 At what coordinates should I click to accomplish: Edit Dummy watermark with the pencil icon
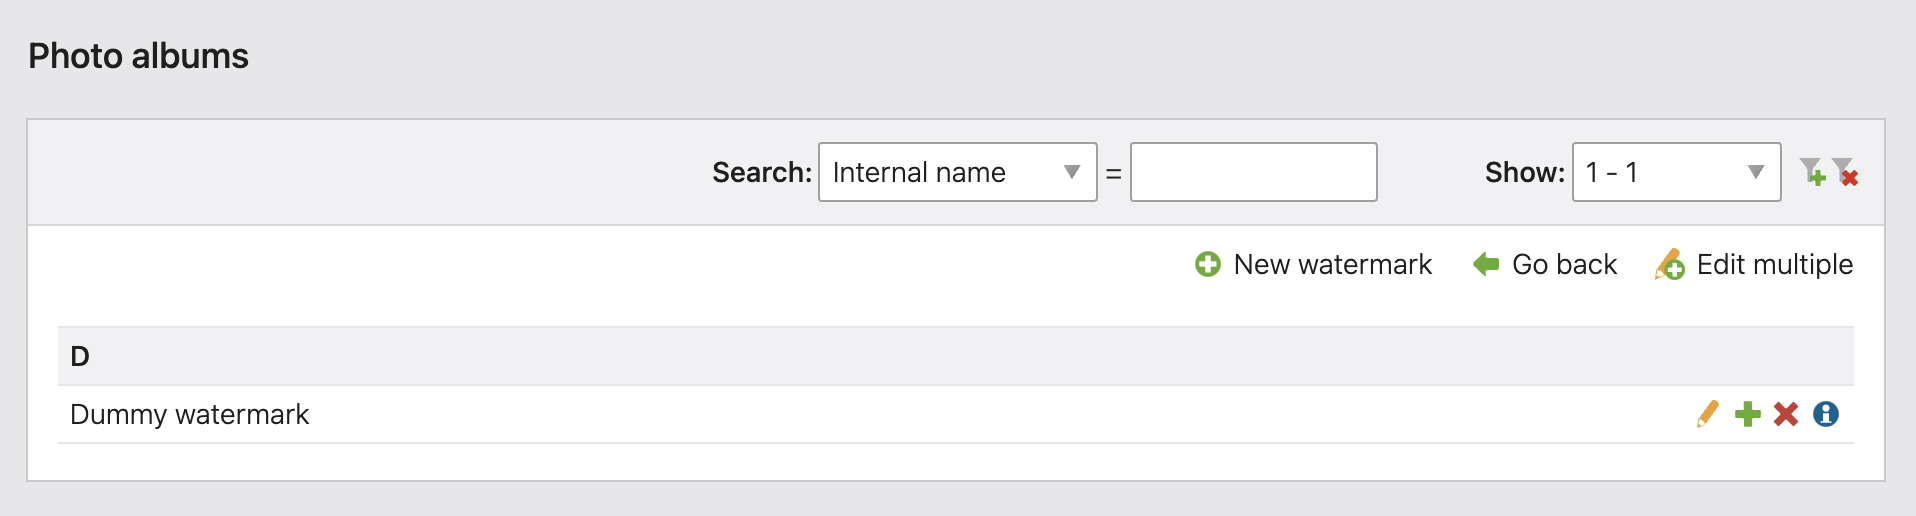1708,414
